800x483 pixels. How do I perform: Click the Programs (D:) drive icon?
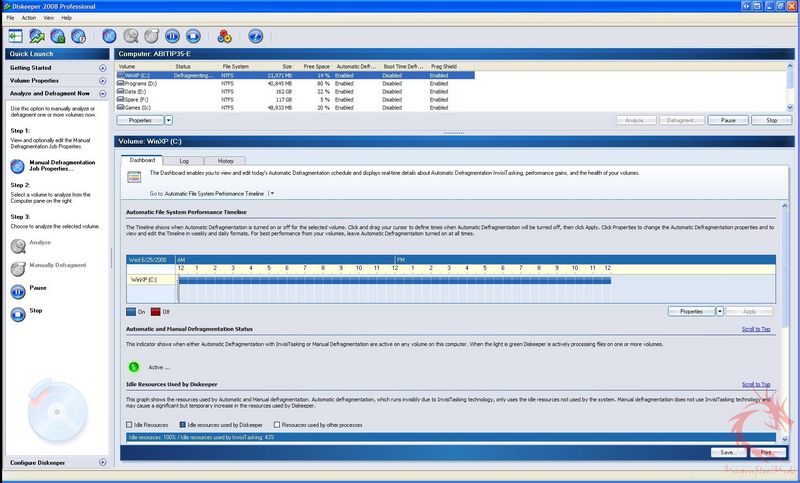click(x=120, y=83)
